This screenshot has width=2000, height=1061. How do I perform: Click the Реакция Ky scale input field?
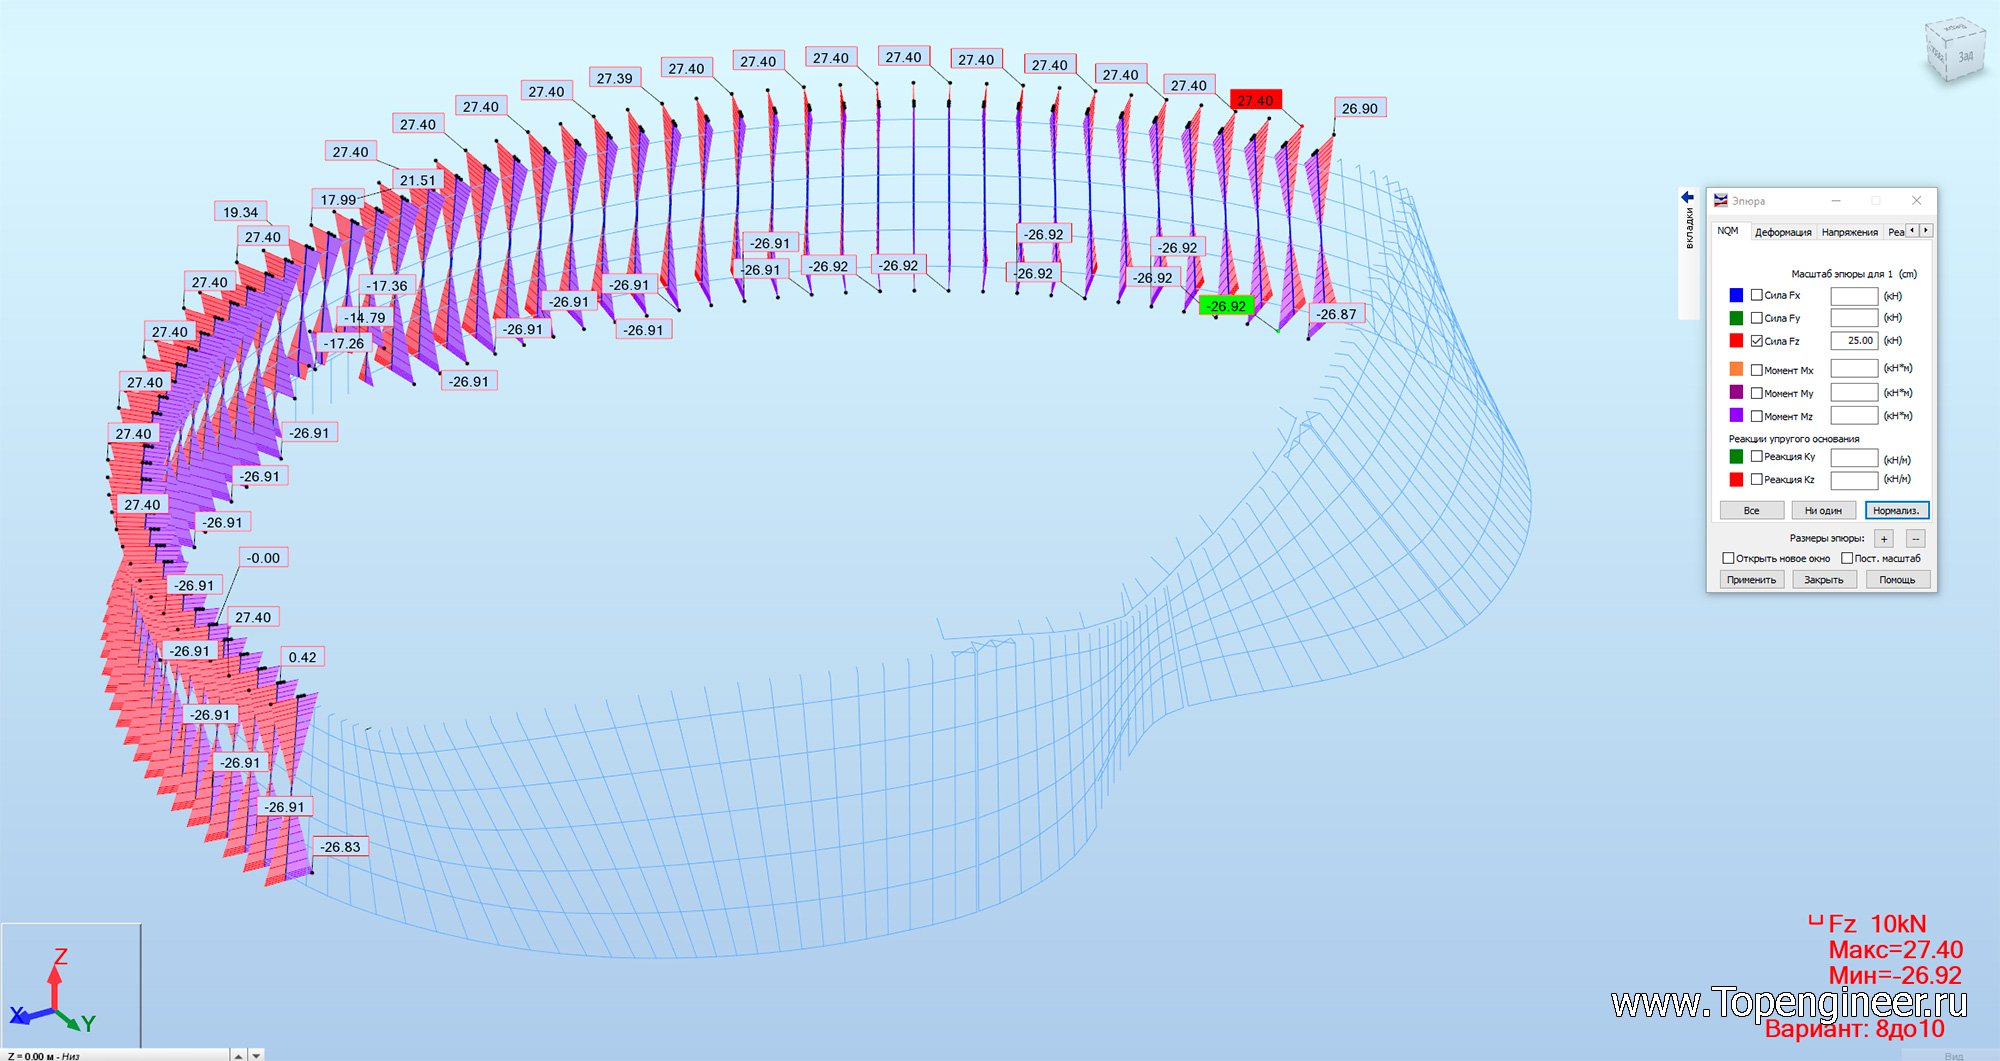tap(1854, 457)
